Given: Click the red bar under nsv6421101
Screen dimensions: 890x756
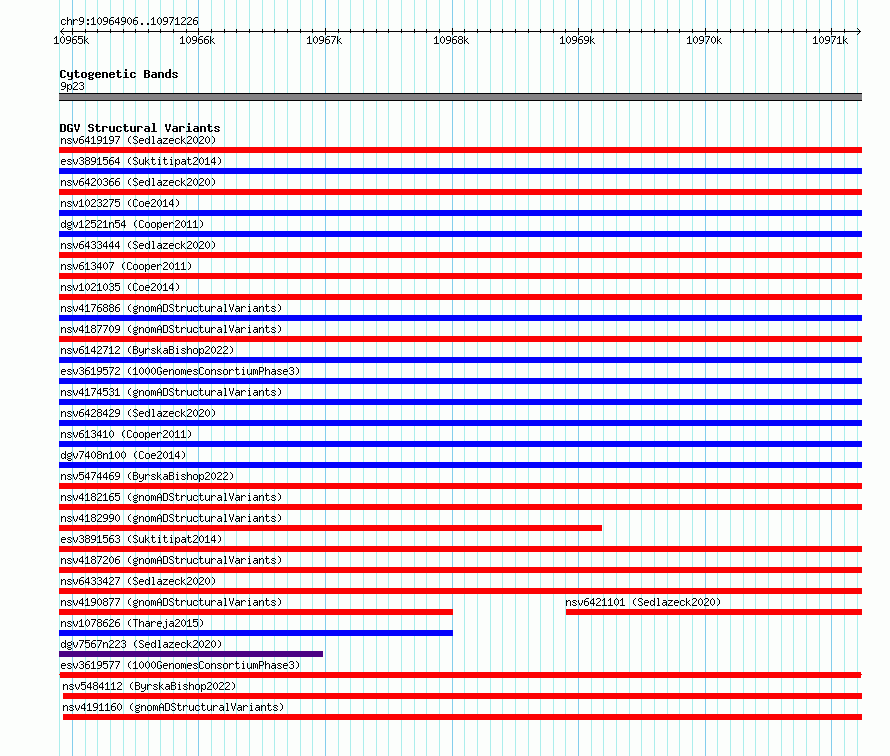Looking at the screenshot, I should 714,612.
